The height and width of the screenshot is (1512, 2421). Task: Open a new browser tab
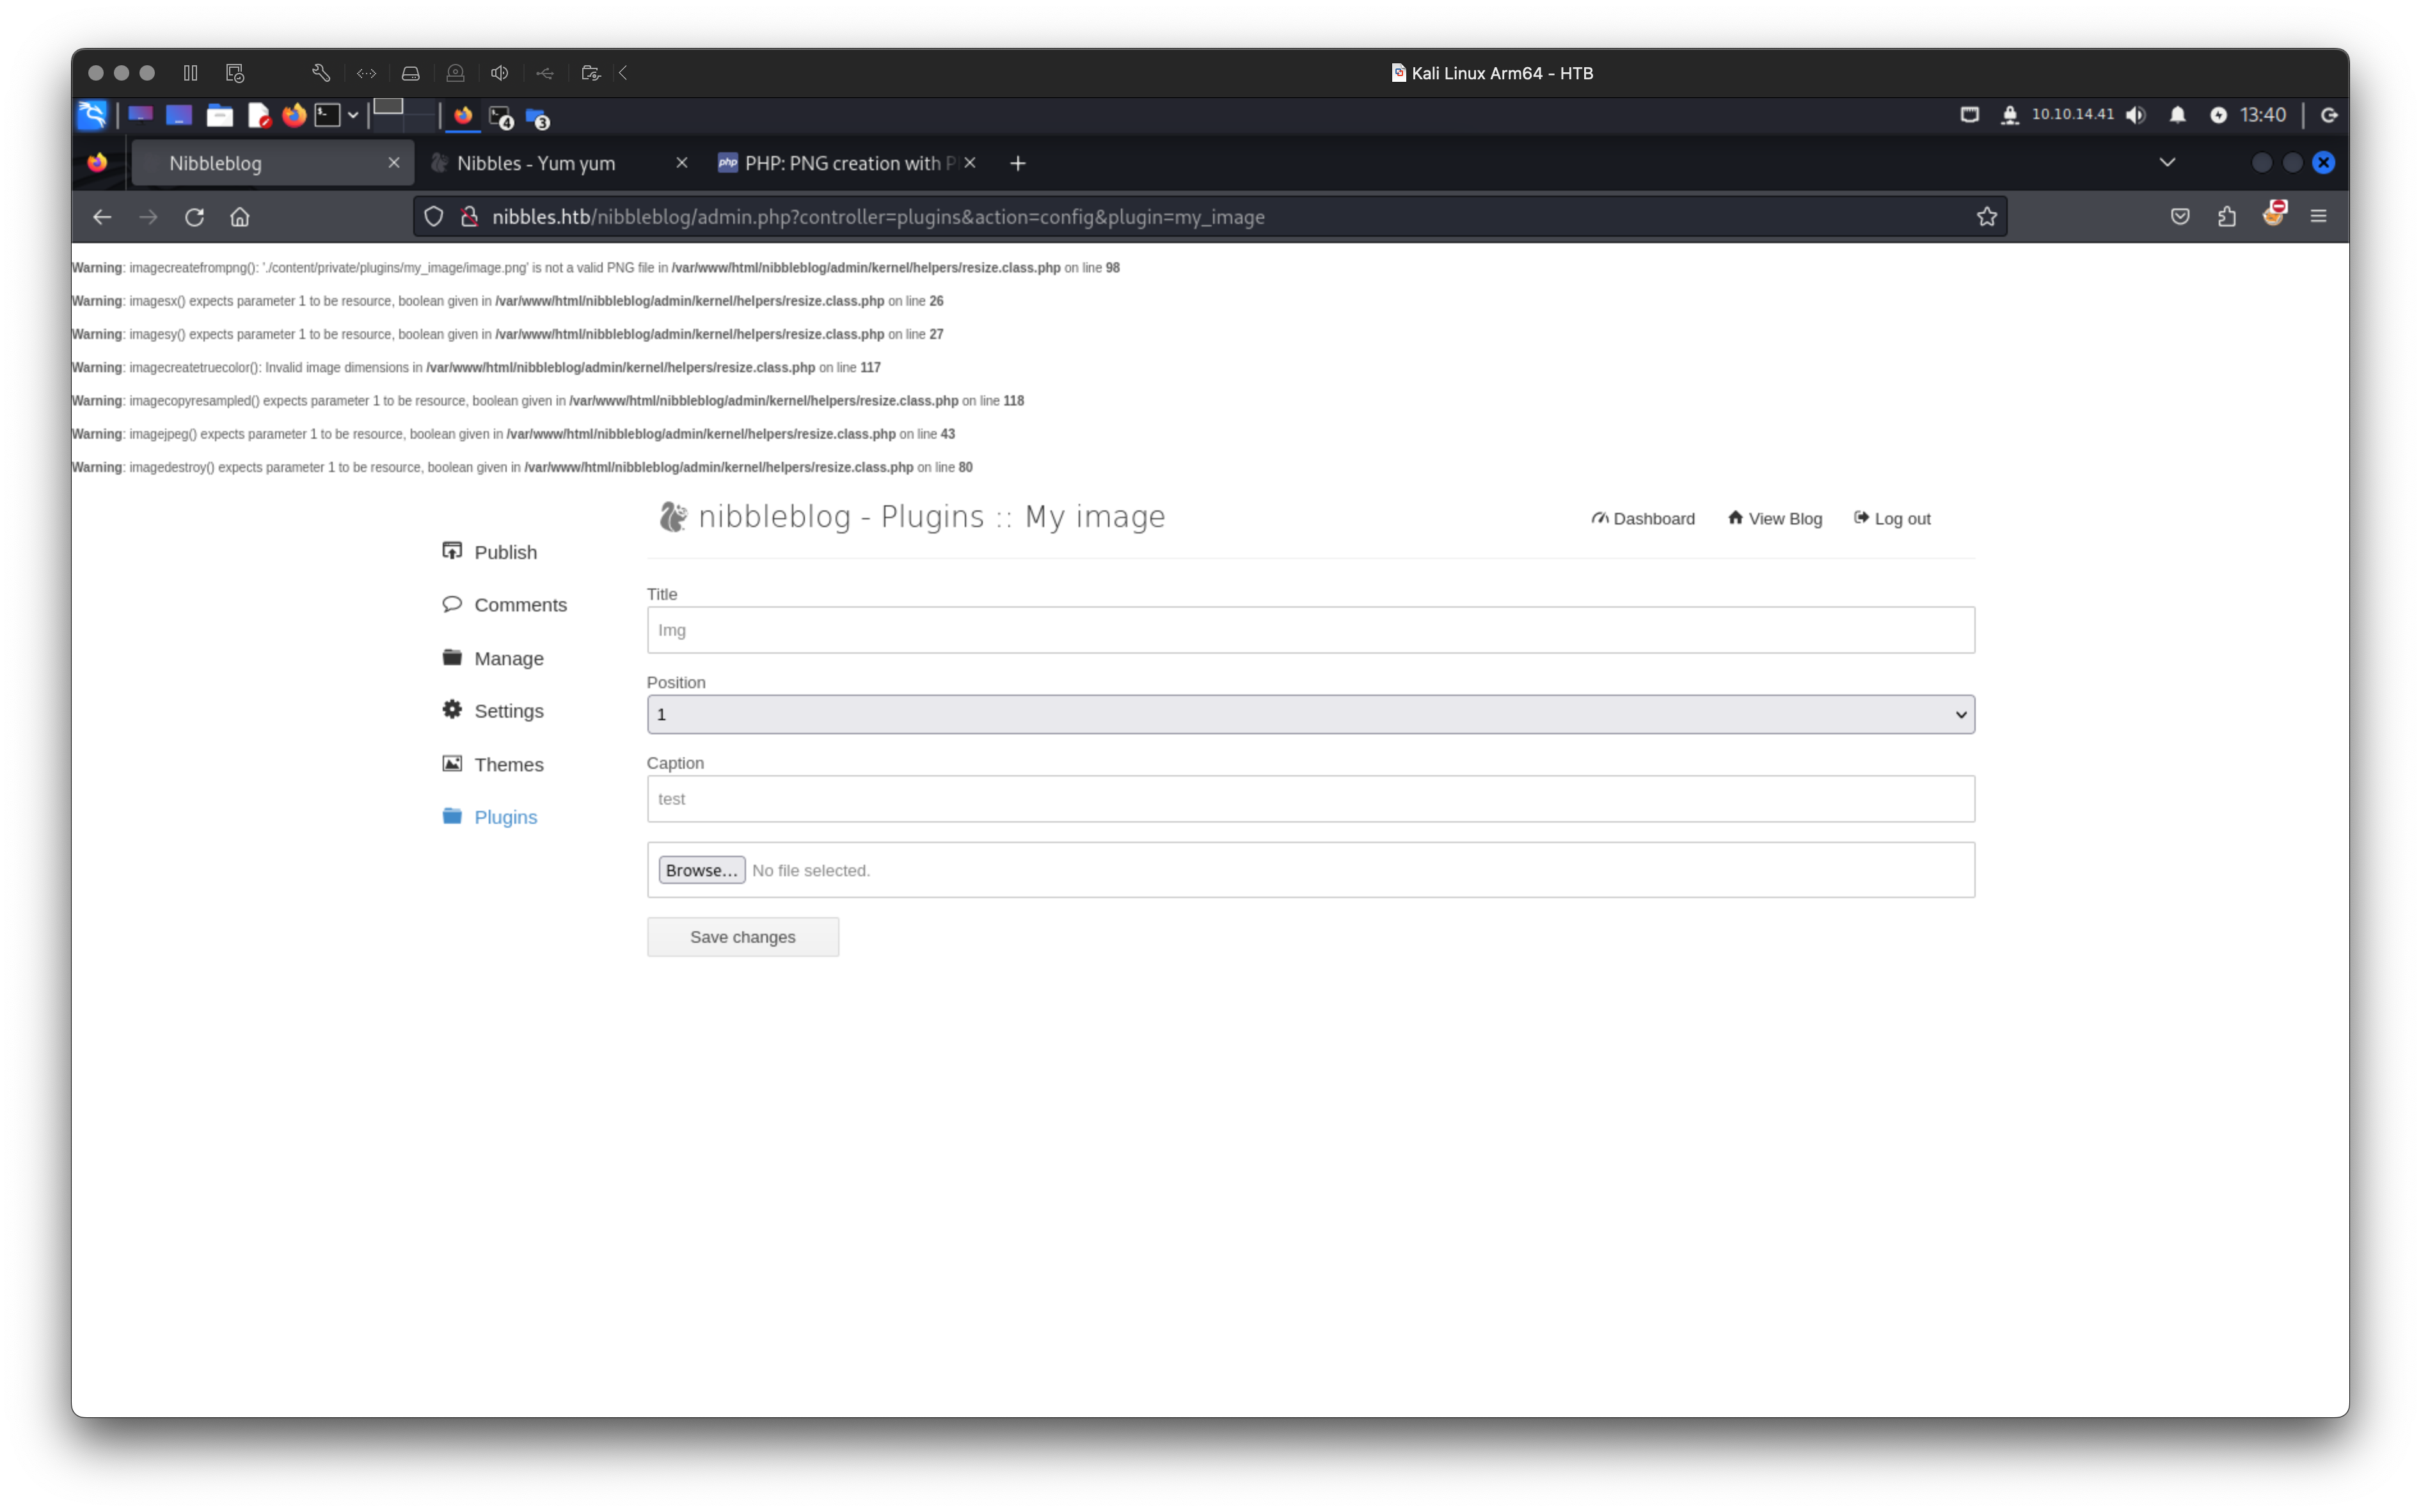point(1017,163)
